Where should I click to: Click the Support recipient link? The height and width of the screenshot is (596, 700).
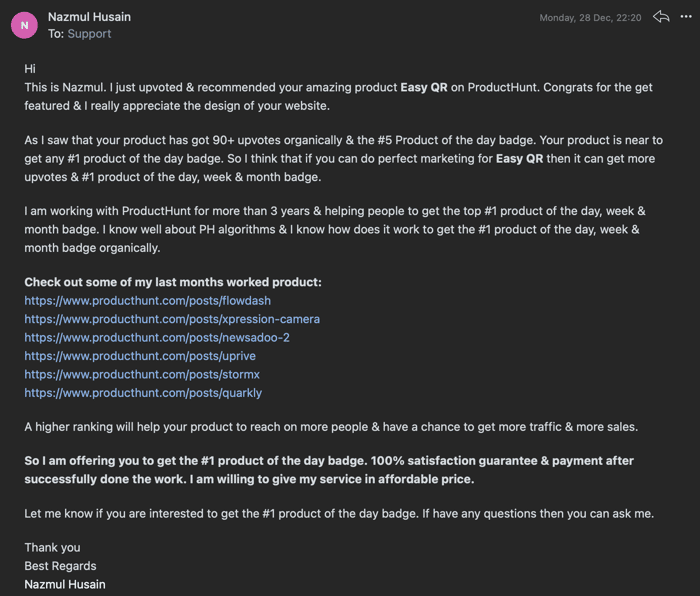pos(89,34)
